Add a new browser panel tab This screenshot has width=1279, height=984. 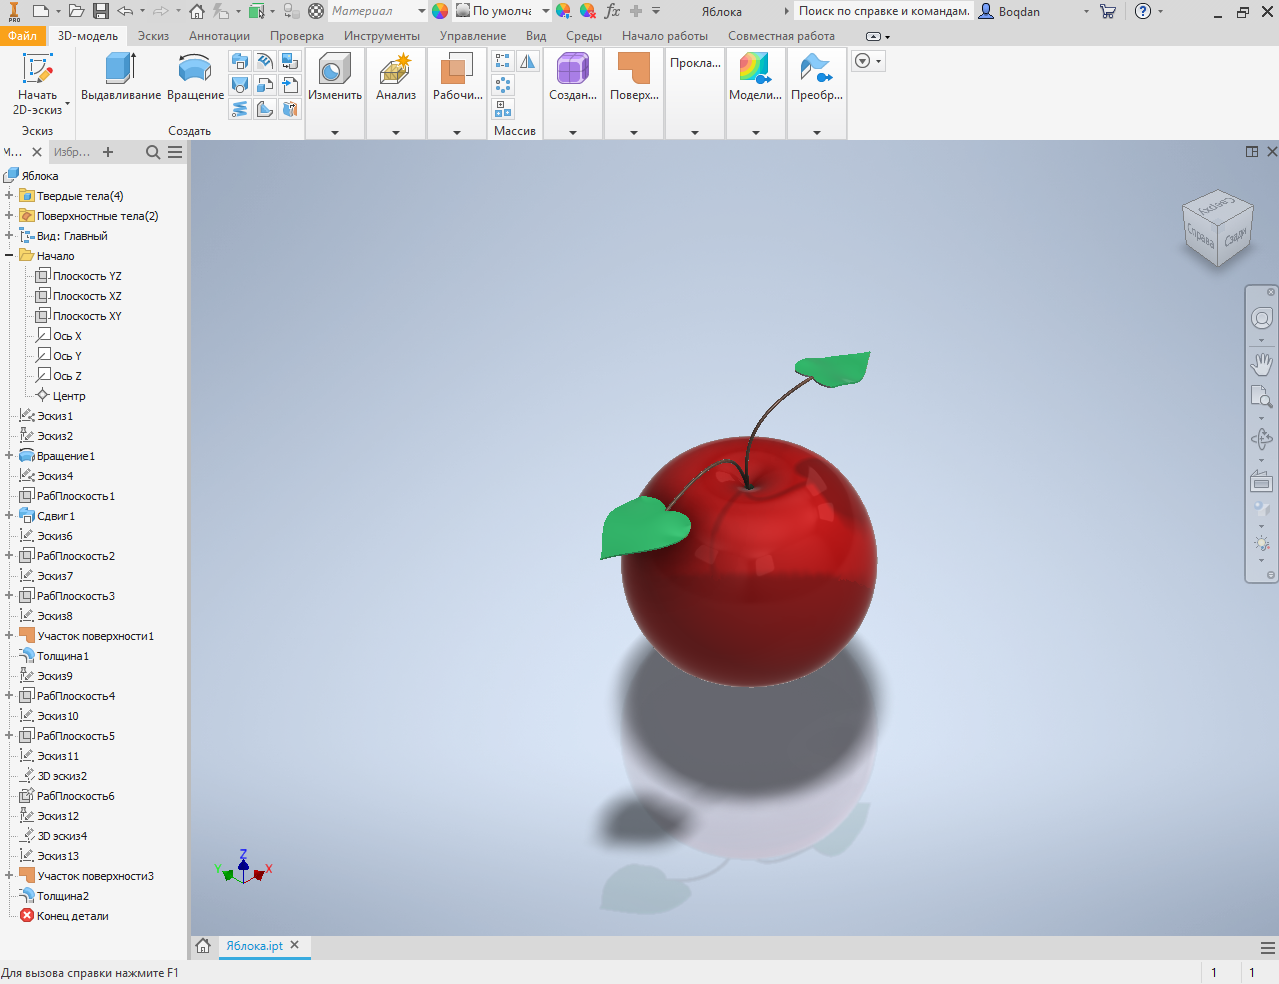click(x=108, y=152)
